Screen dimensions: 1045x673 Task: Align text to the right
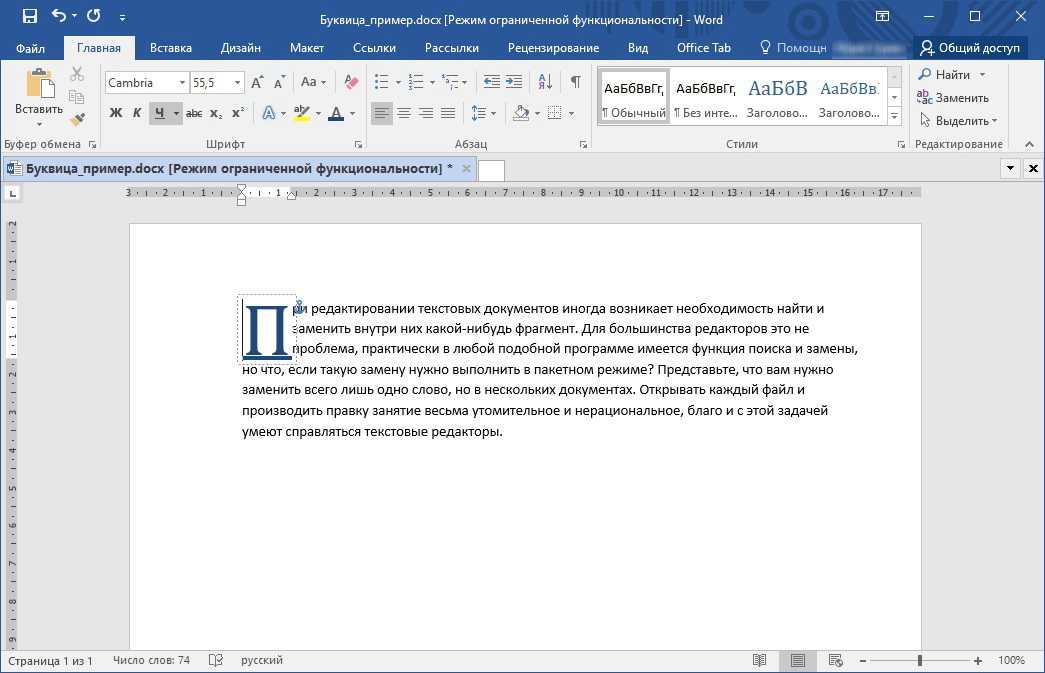426,113
